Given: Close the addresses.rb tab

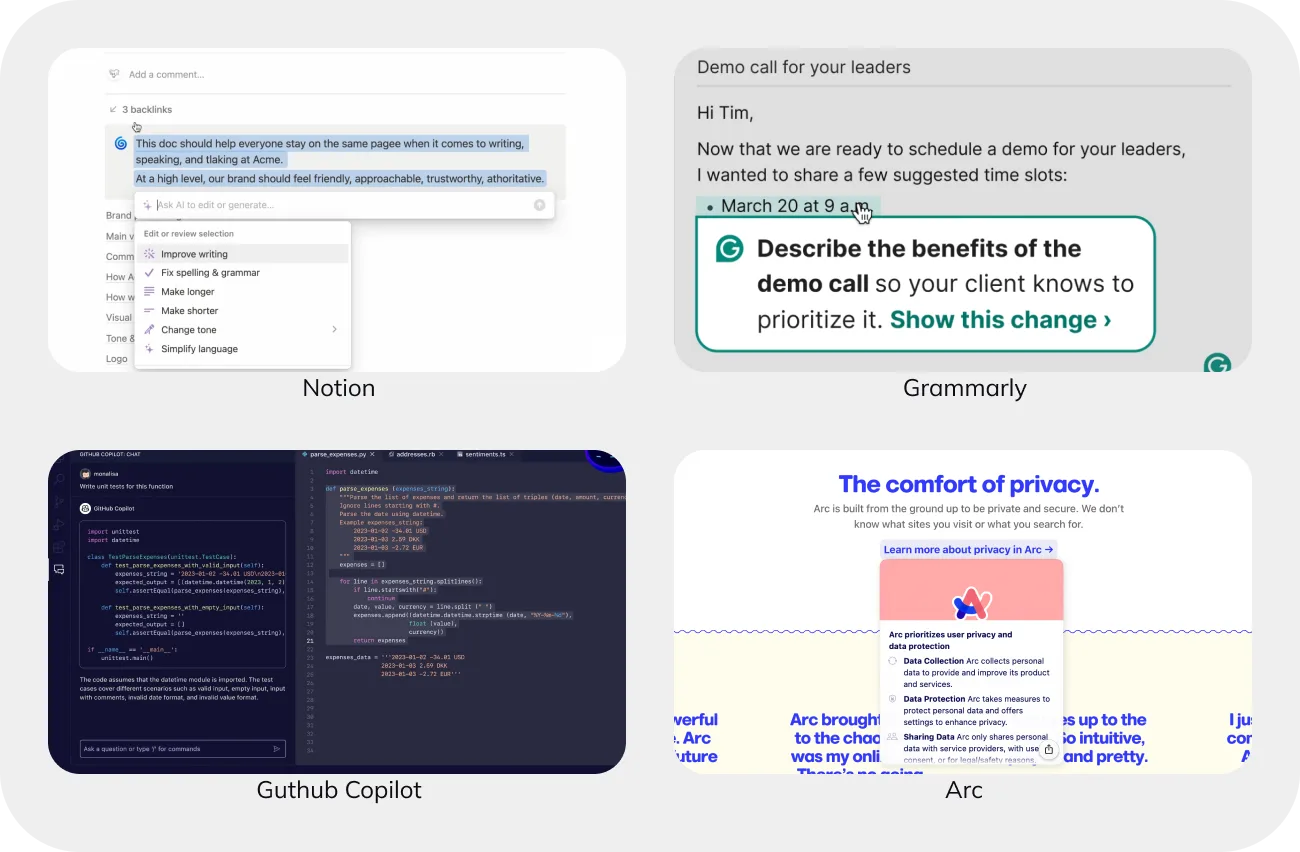Looking at the screenshot, I should point(443,455).
